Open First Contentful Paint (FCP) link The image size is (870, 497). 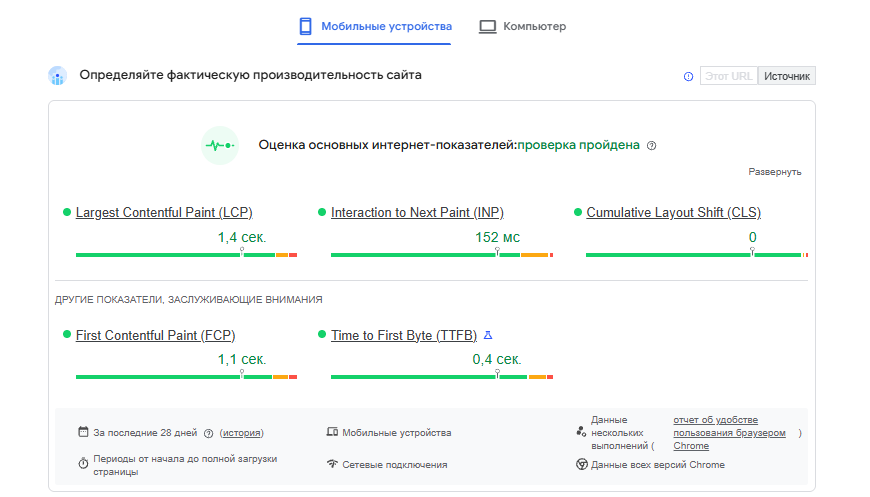(155, 336)
